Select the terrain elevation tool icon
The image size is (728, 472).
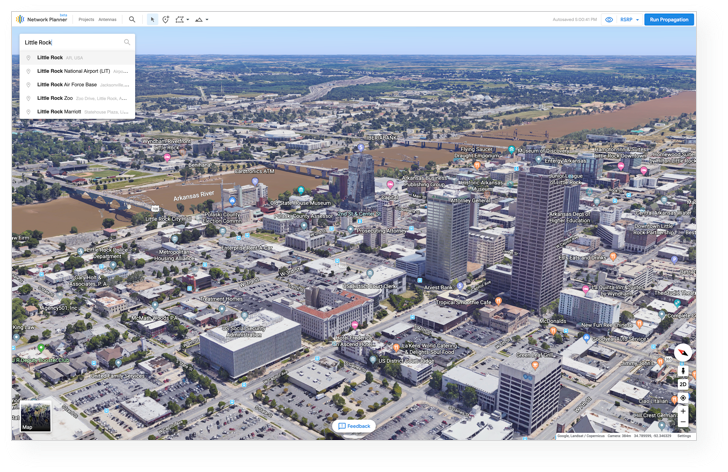(199, 19)
